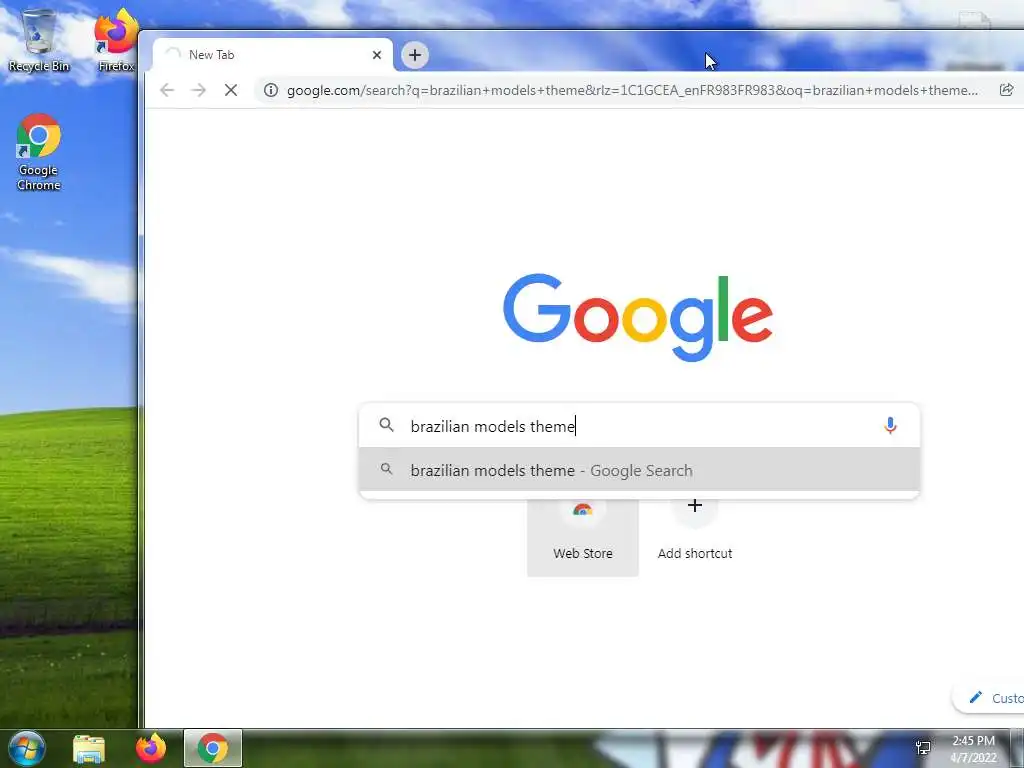Open network icon in system tray

[x=923, y=748]
